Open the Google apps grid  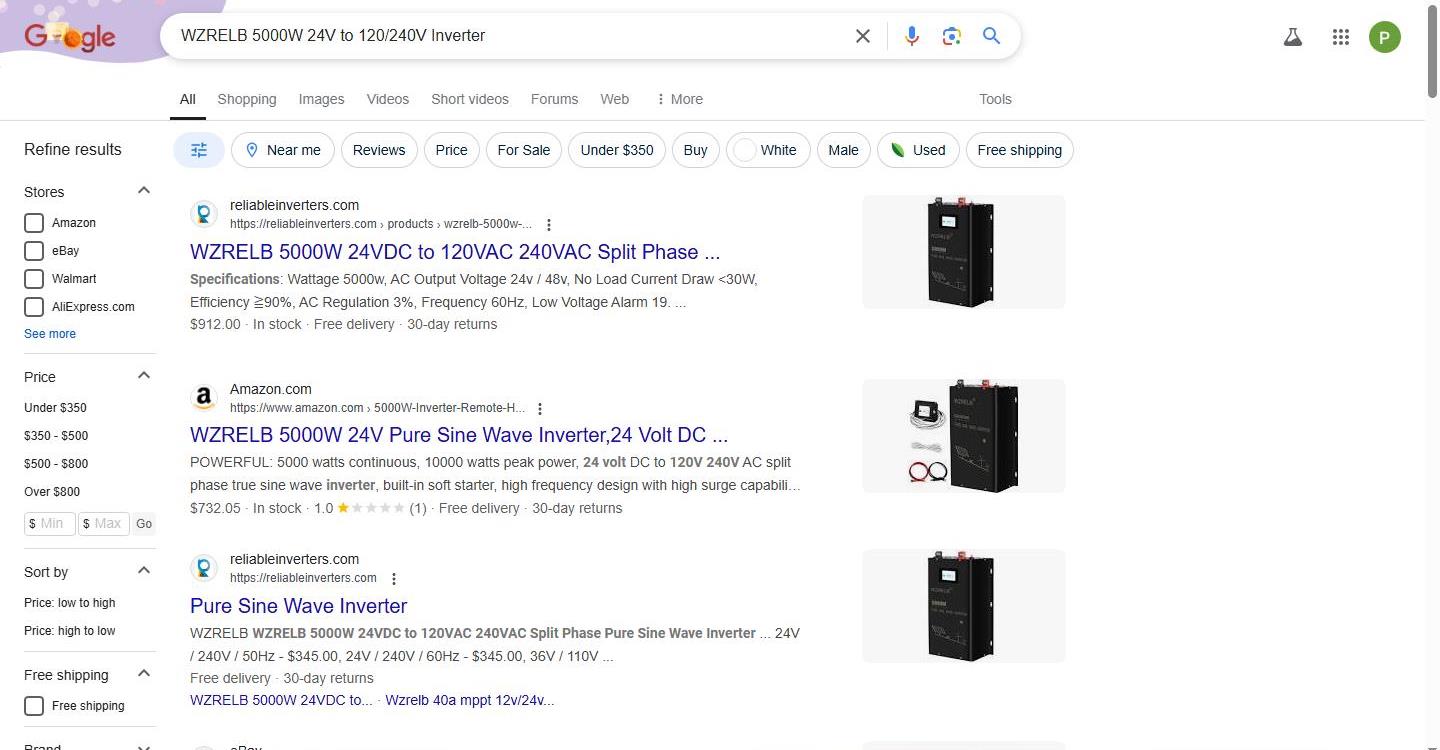click(1341, 37)
